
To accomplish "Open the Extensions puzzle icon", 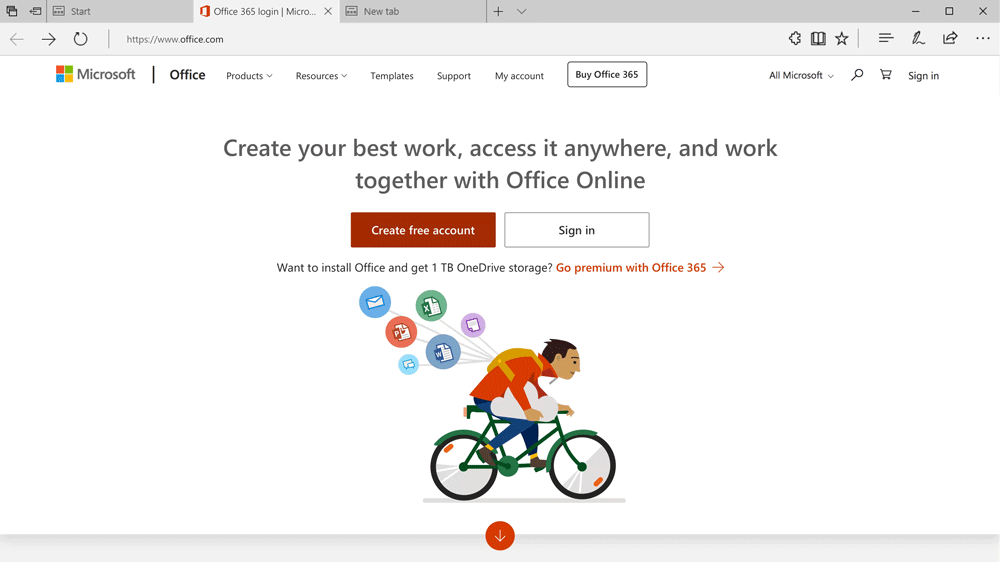I will point(795,38).
